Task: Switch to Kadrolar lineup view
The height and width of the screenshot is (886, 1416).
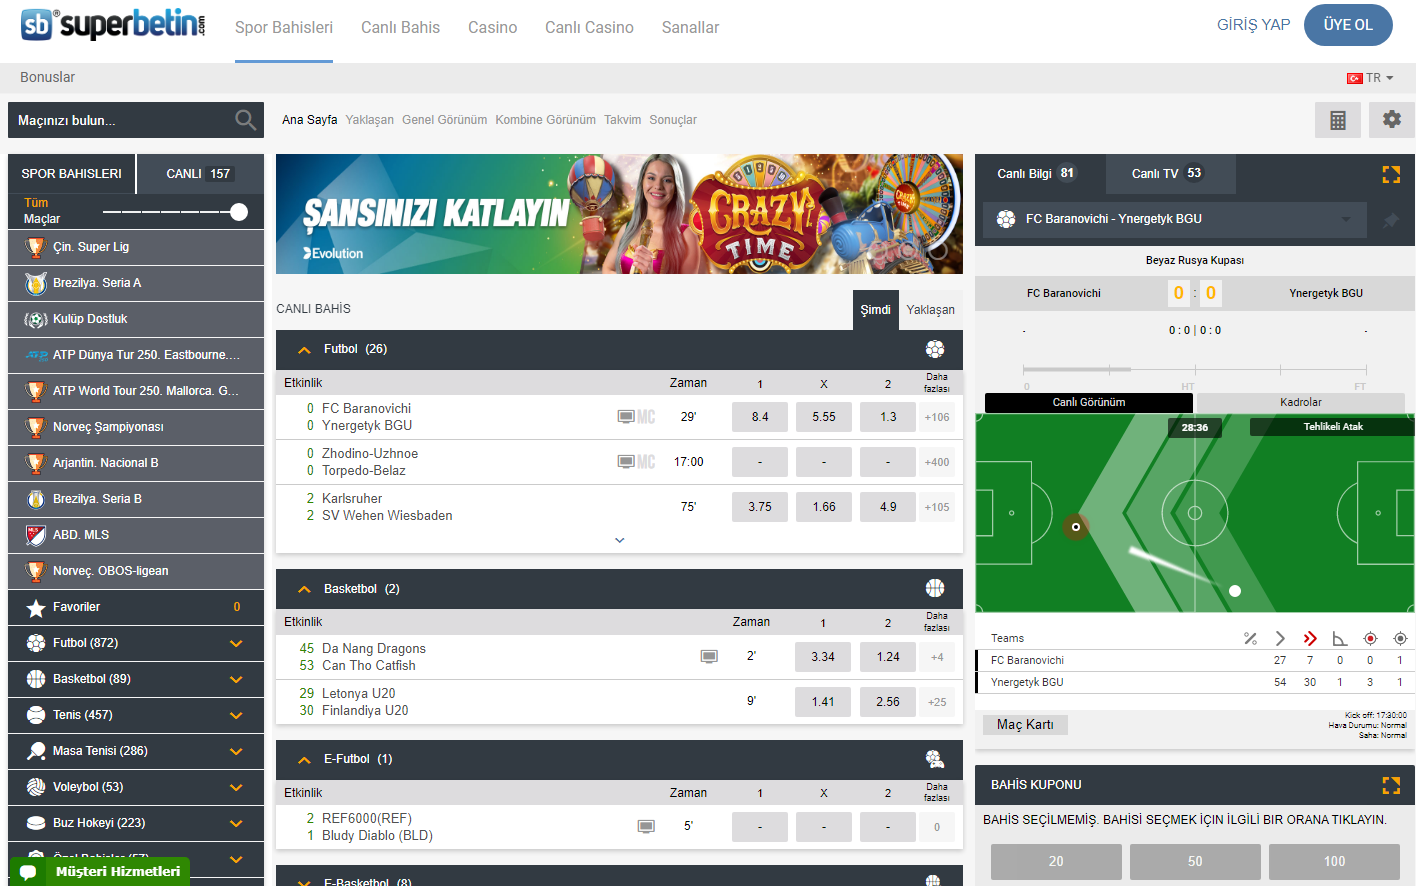Action: point(1301,403)
